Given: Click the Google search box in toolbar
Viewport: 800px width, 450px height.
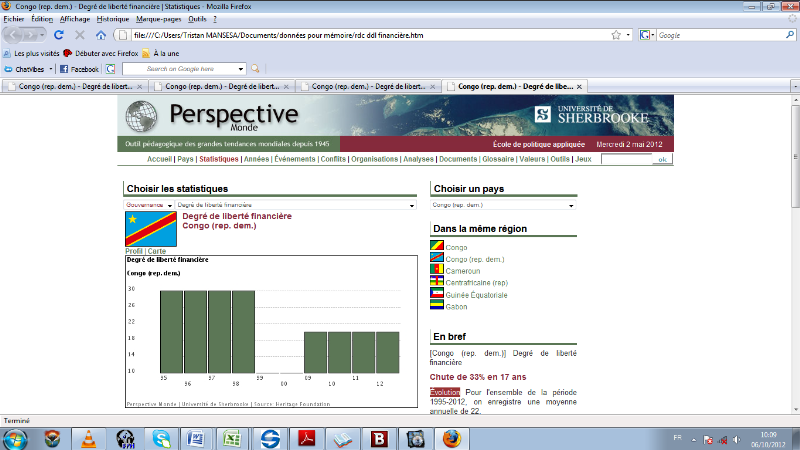Looking at the screenshot, I should (x=714, y=35).
